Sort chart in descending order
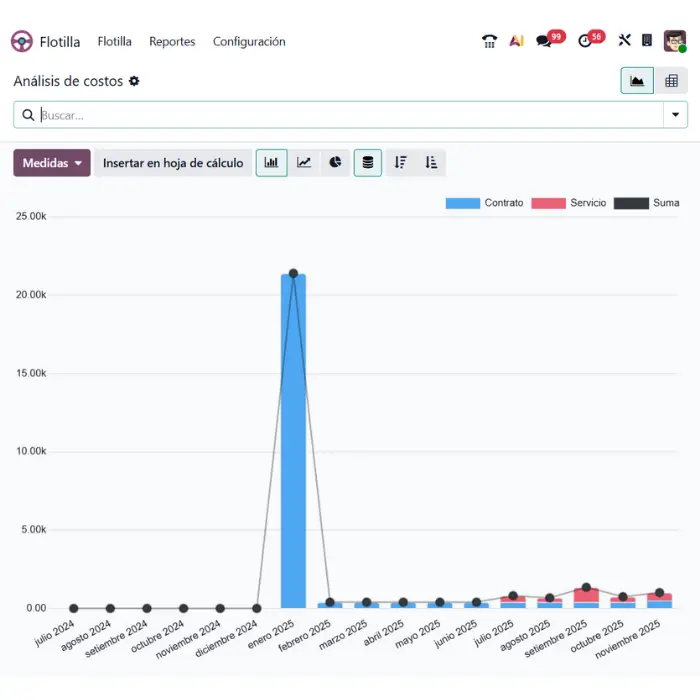 point(400,163)
